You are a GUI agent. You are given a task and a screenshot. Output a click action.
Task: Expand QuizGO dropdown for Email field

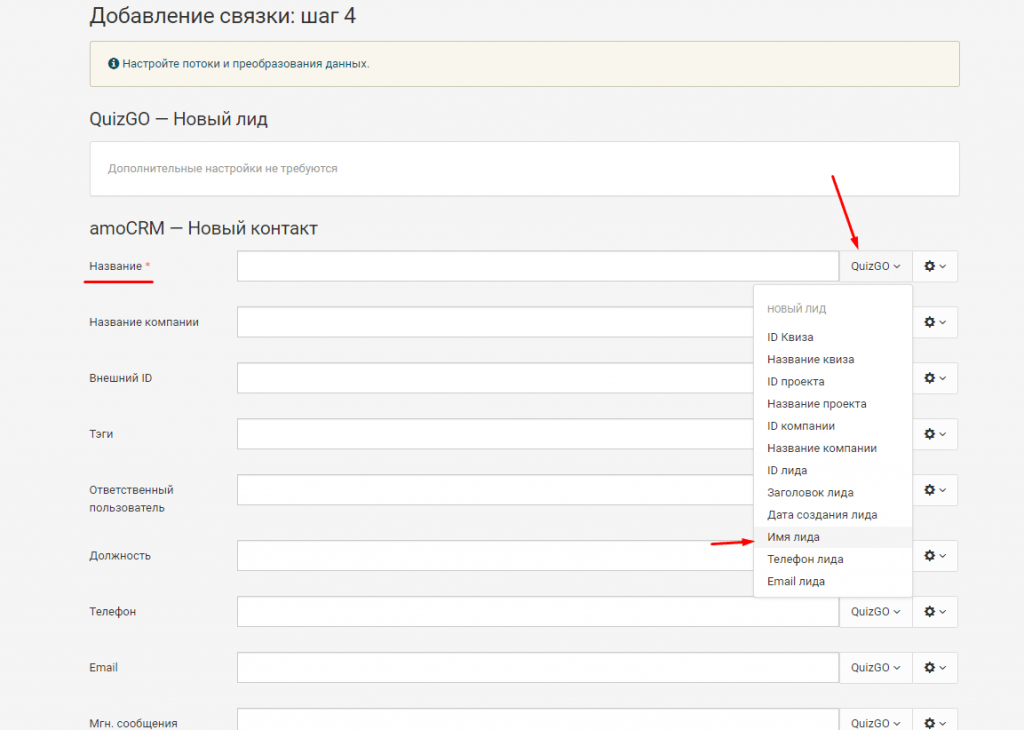[x=875, y=668]
